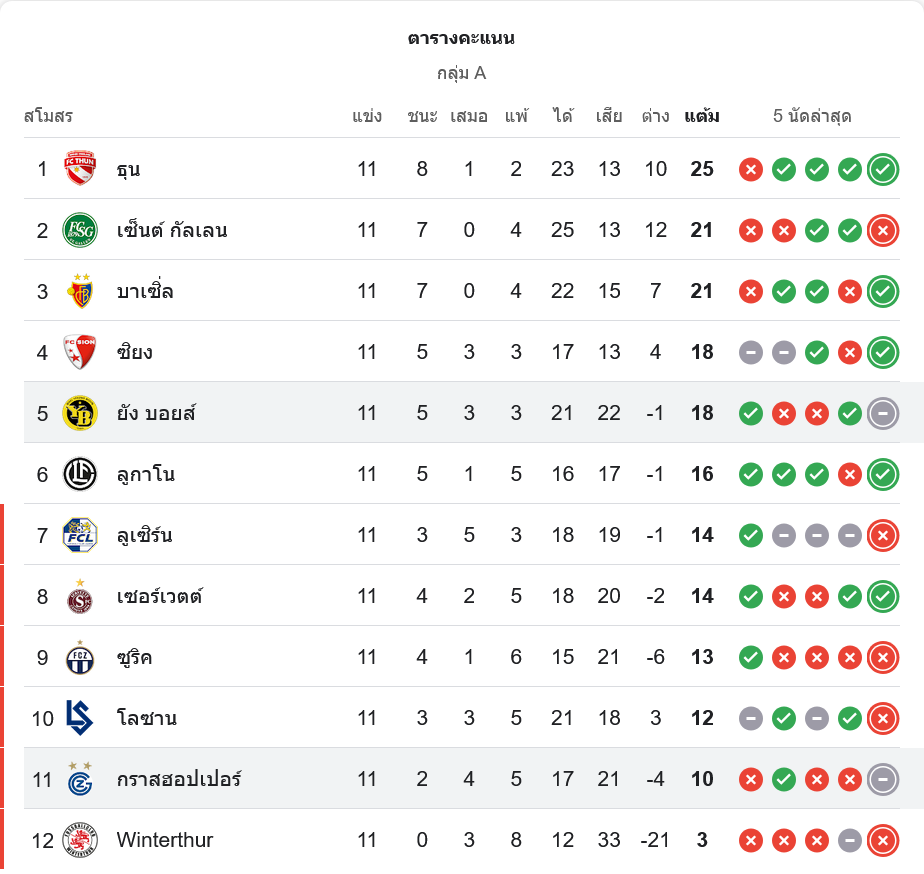Screen dimensions: 924x874
Task: Click the แต้ม points column header
Action: [702, 116]
